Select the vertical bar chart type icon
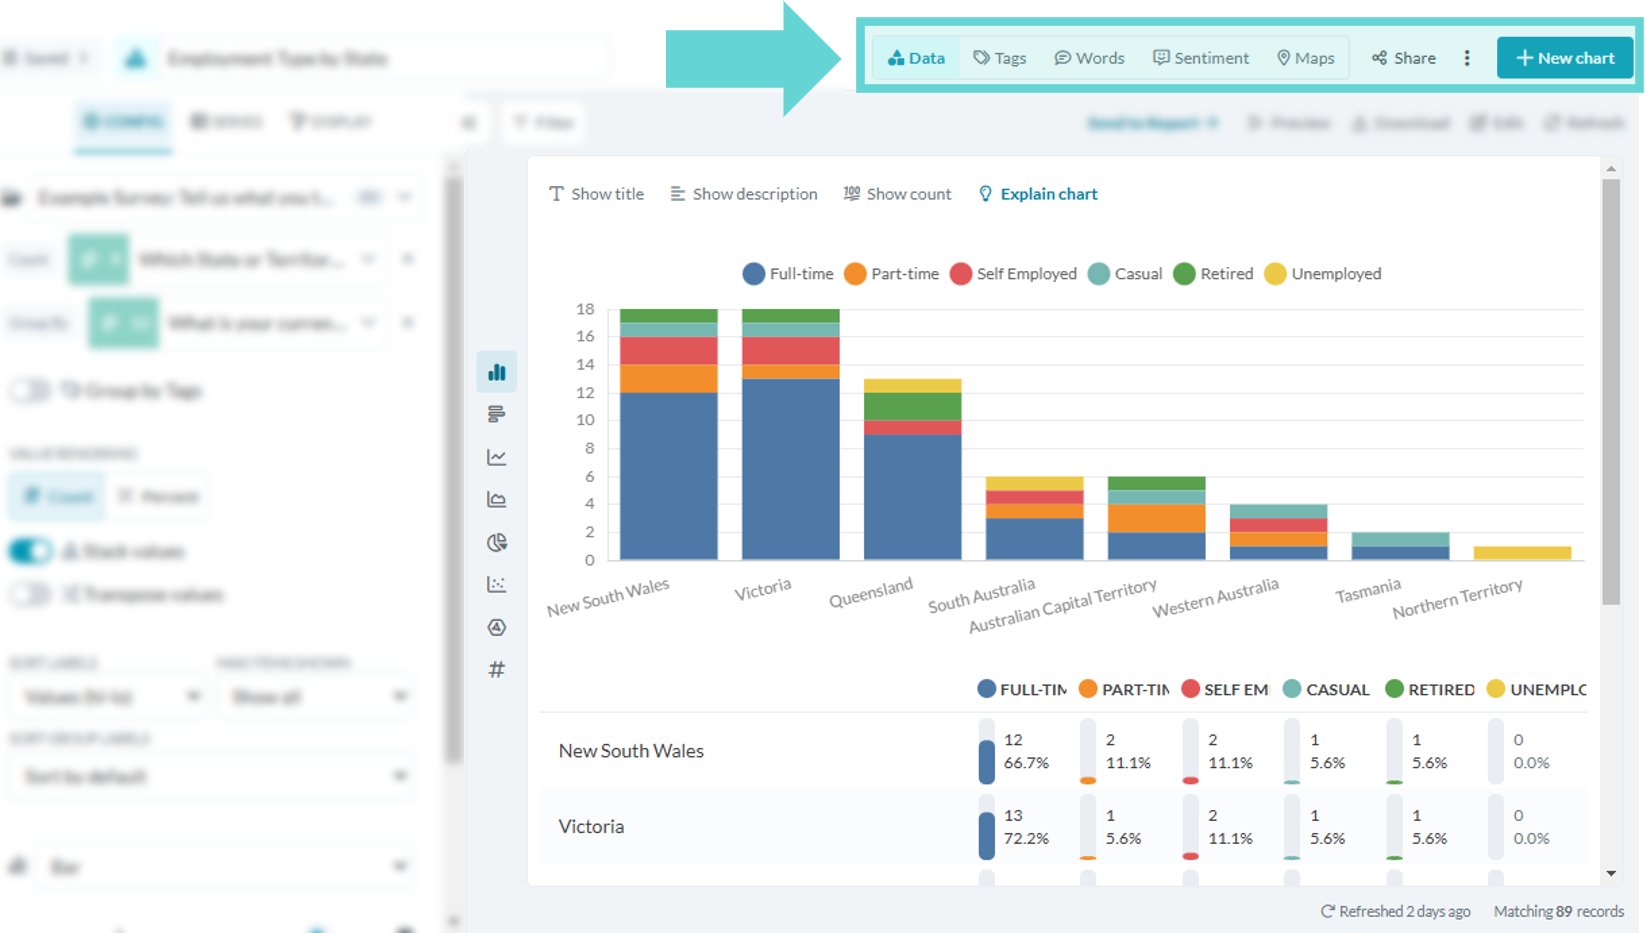1645x933 pixels. (497, 372)
